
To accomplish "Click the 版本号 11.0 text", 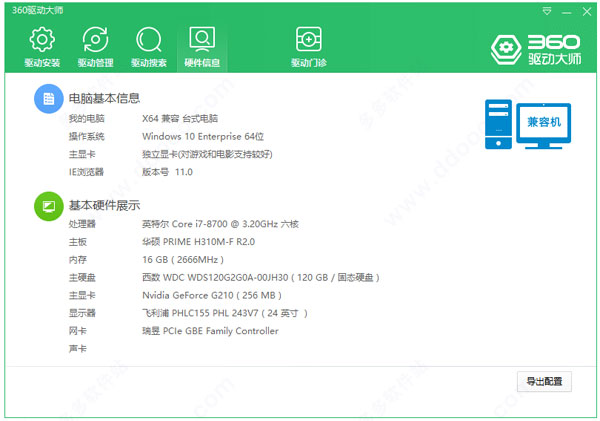I will click(x=167, y=172).
